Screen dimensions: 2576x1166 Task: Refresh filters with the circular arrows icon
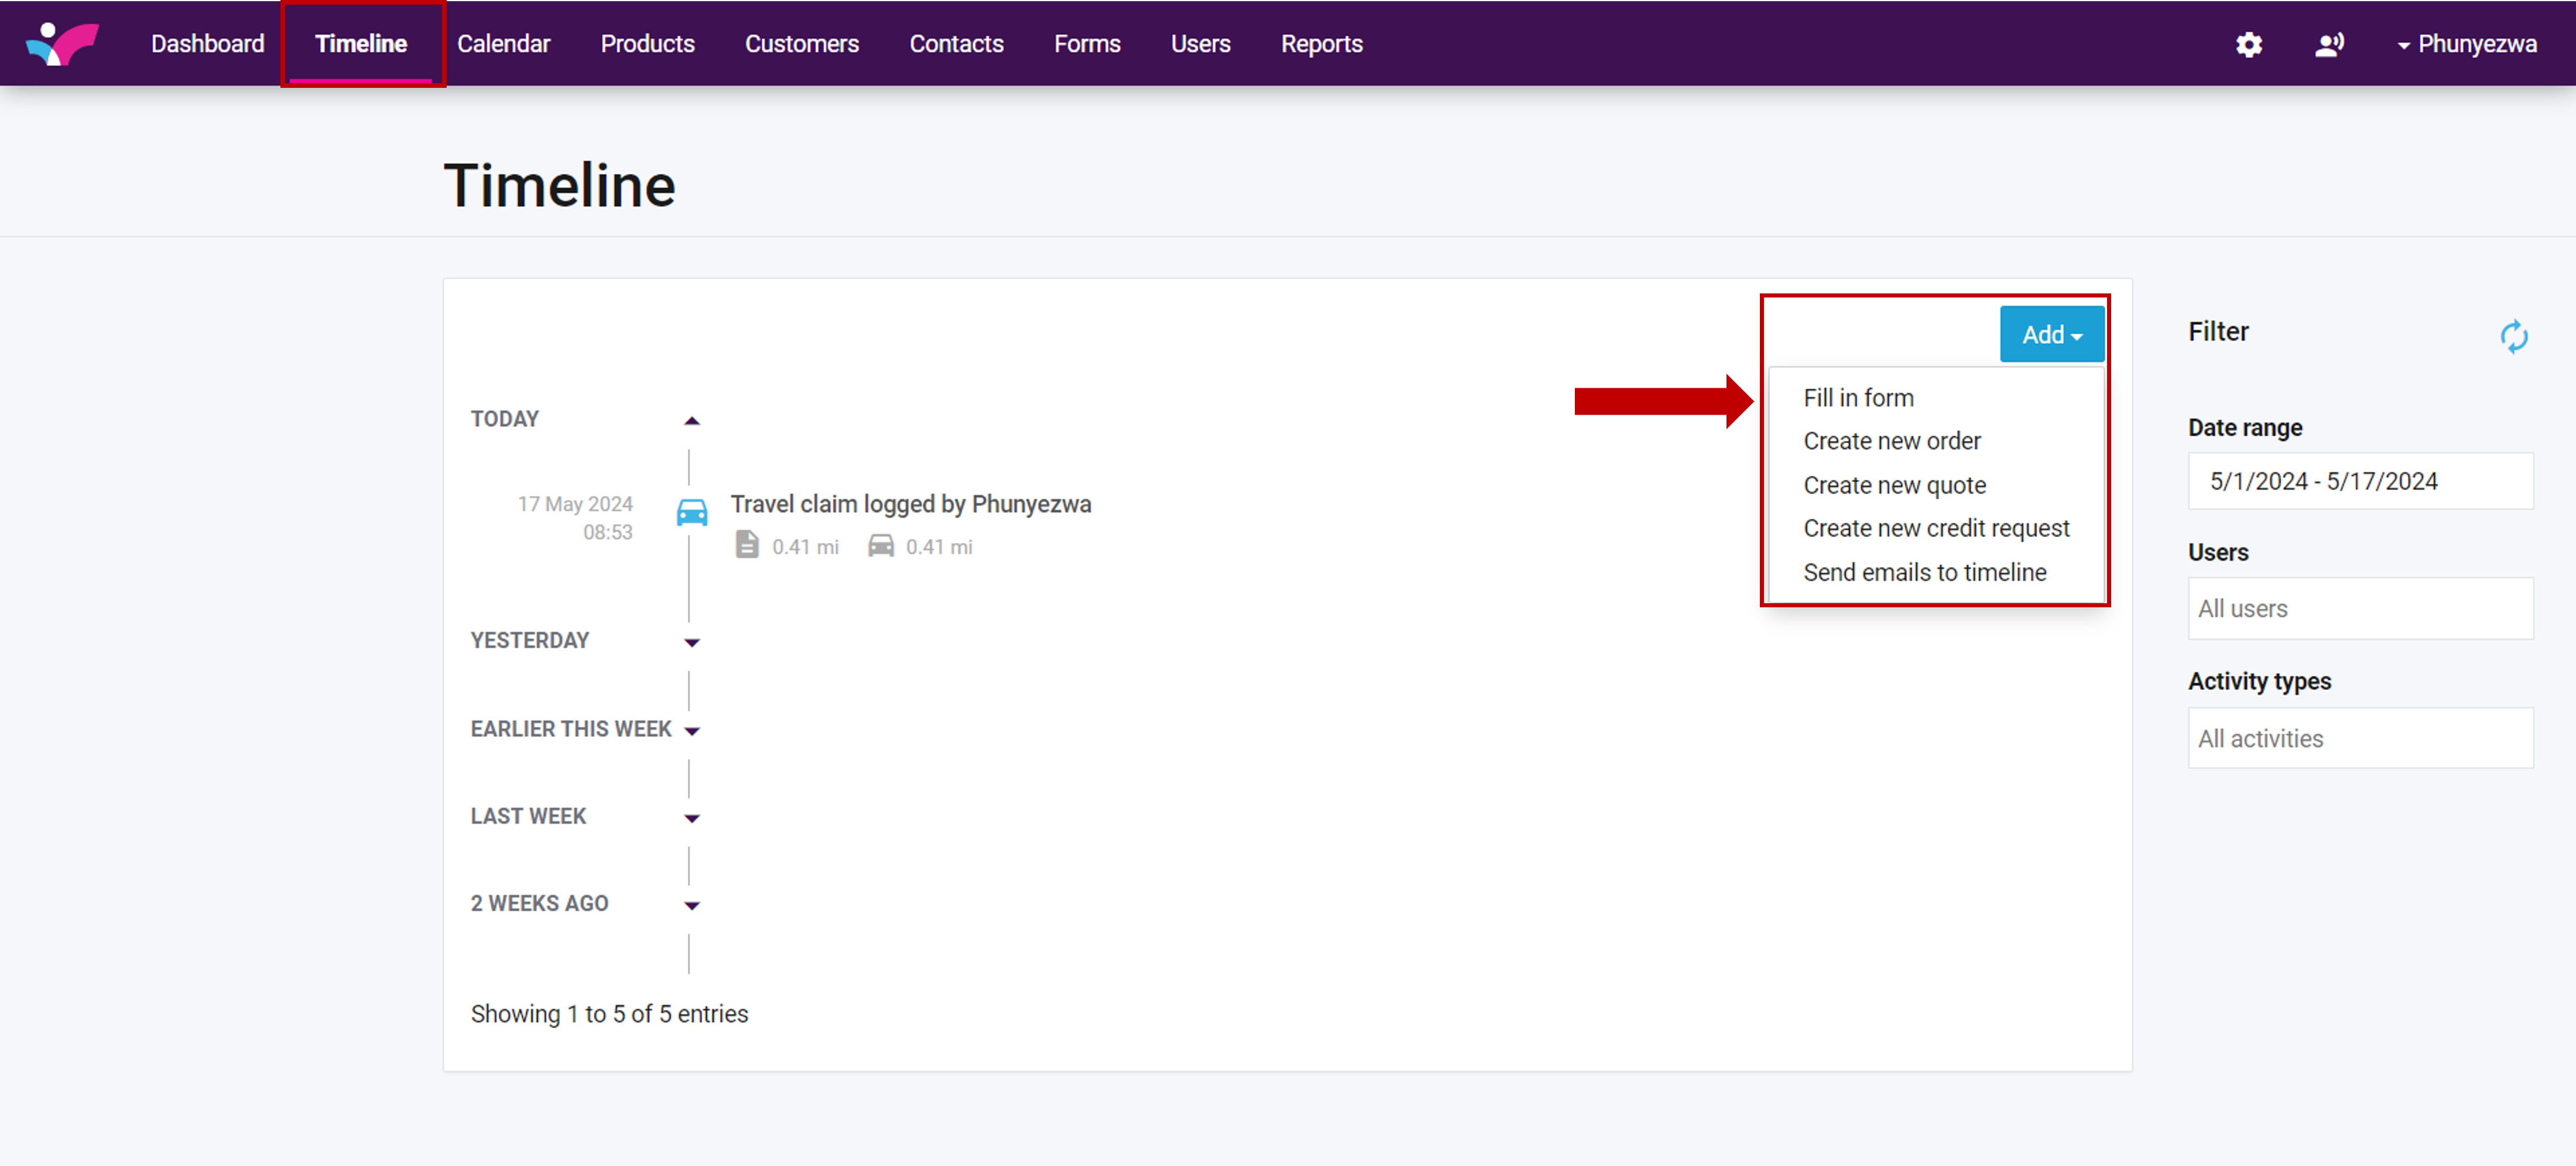click(2513, 336)
